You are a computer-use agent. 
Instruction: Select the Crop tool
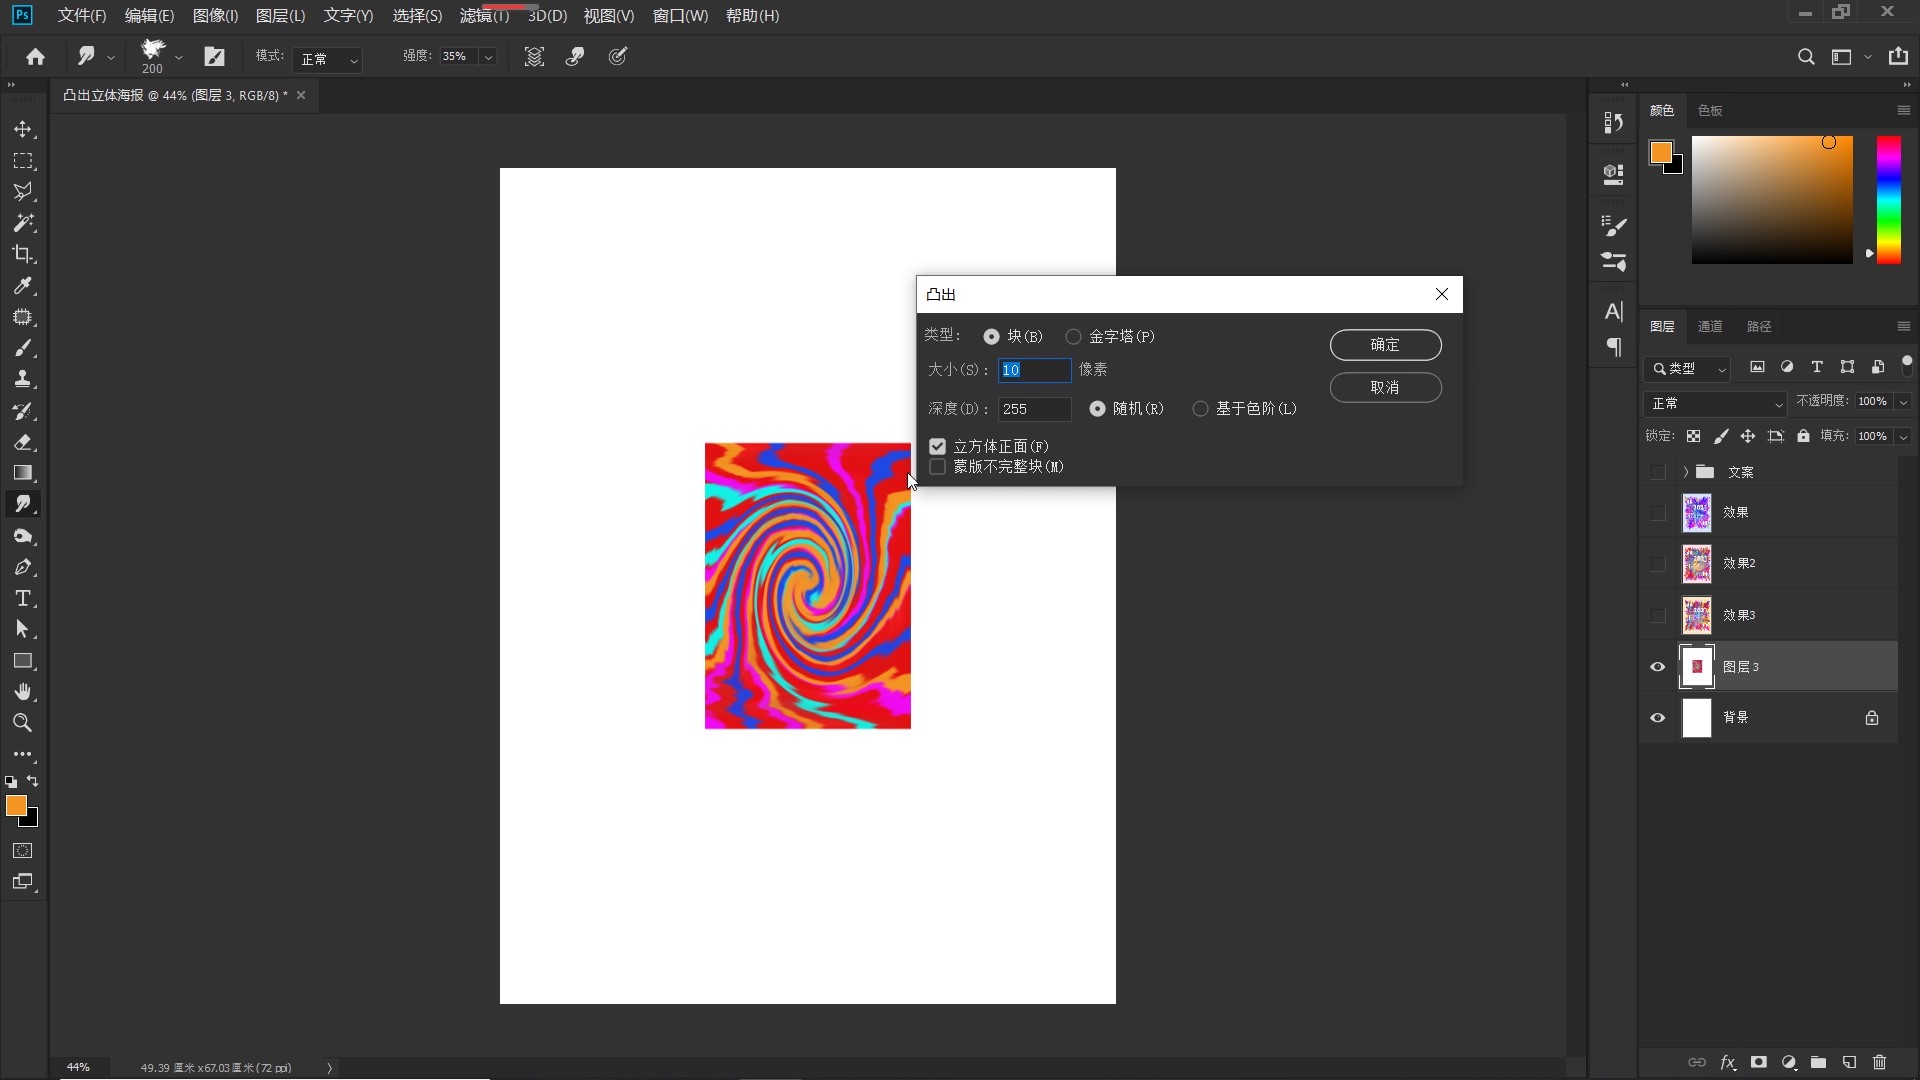(x=23, y=254)
